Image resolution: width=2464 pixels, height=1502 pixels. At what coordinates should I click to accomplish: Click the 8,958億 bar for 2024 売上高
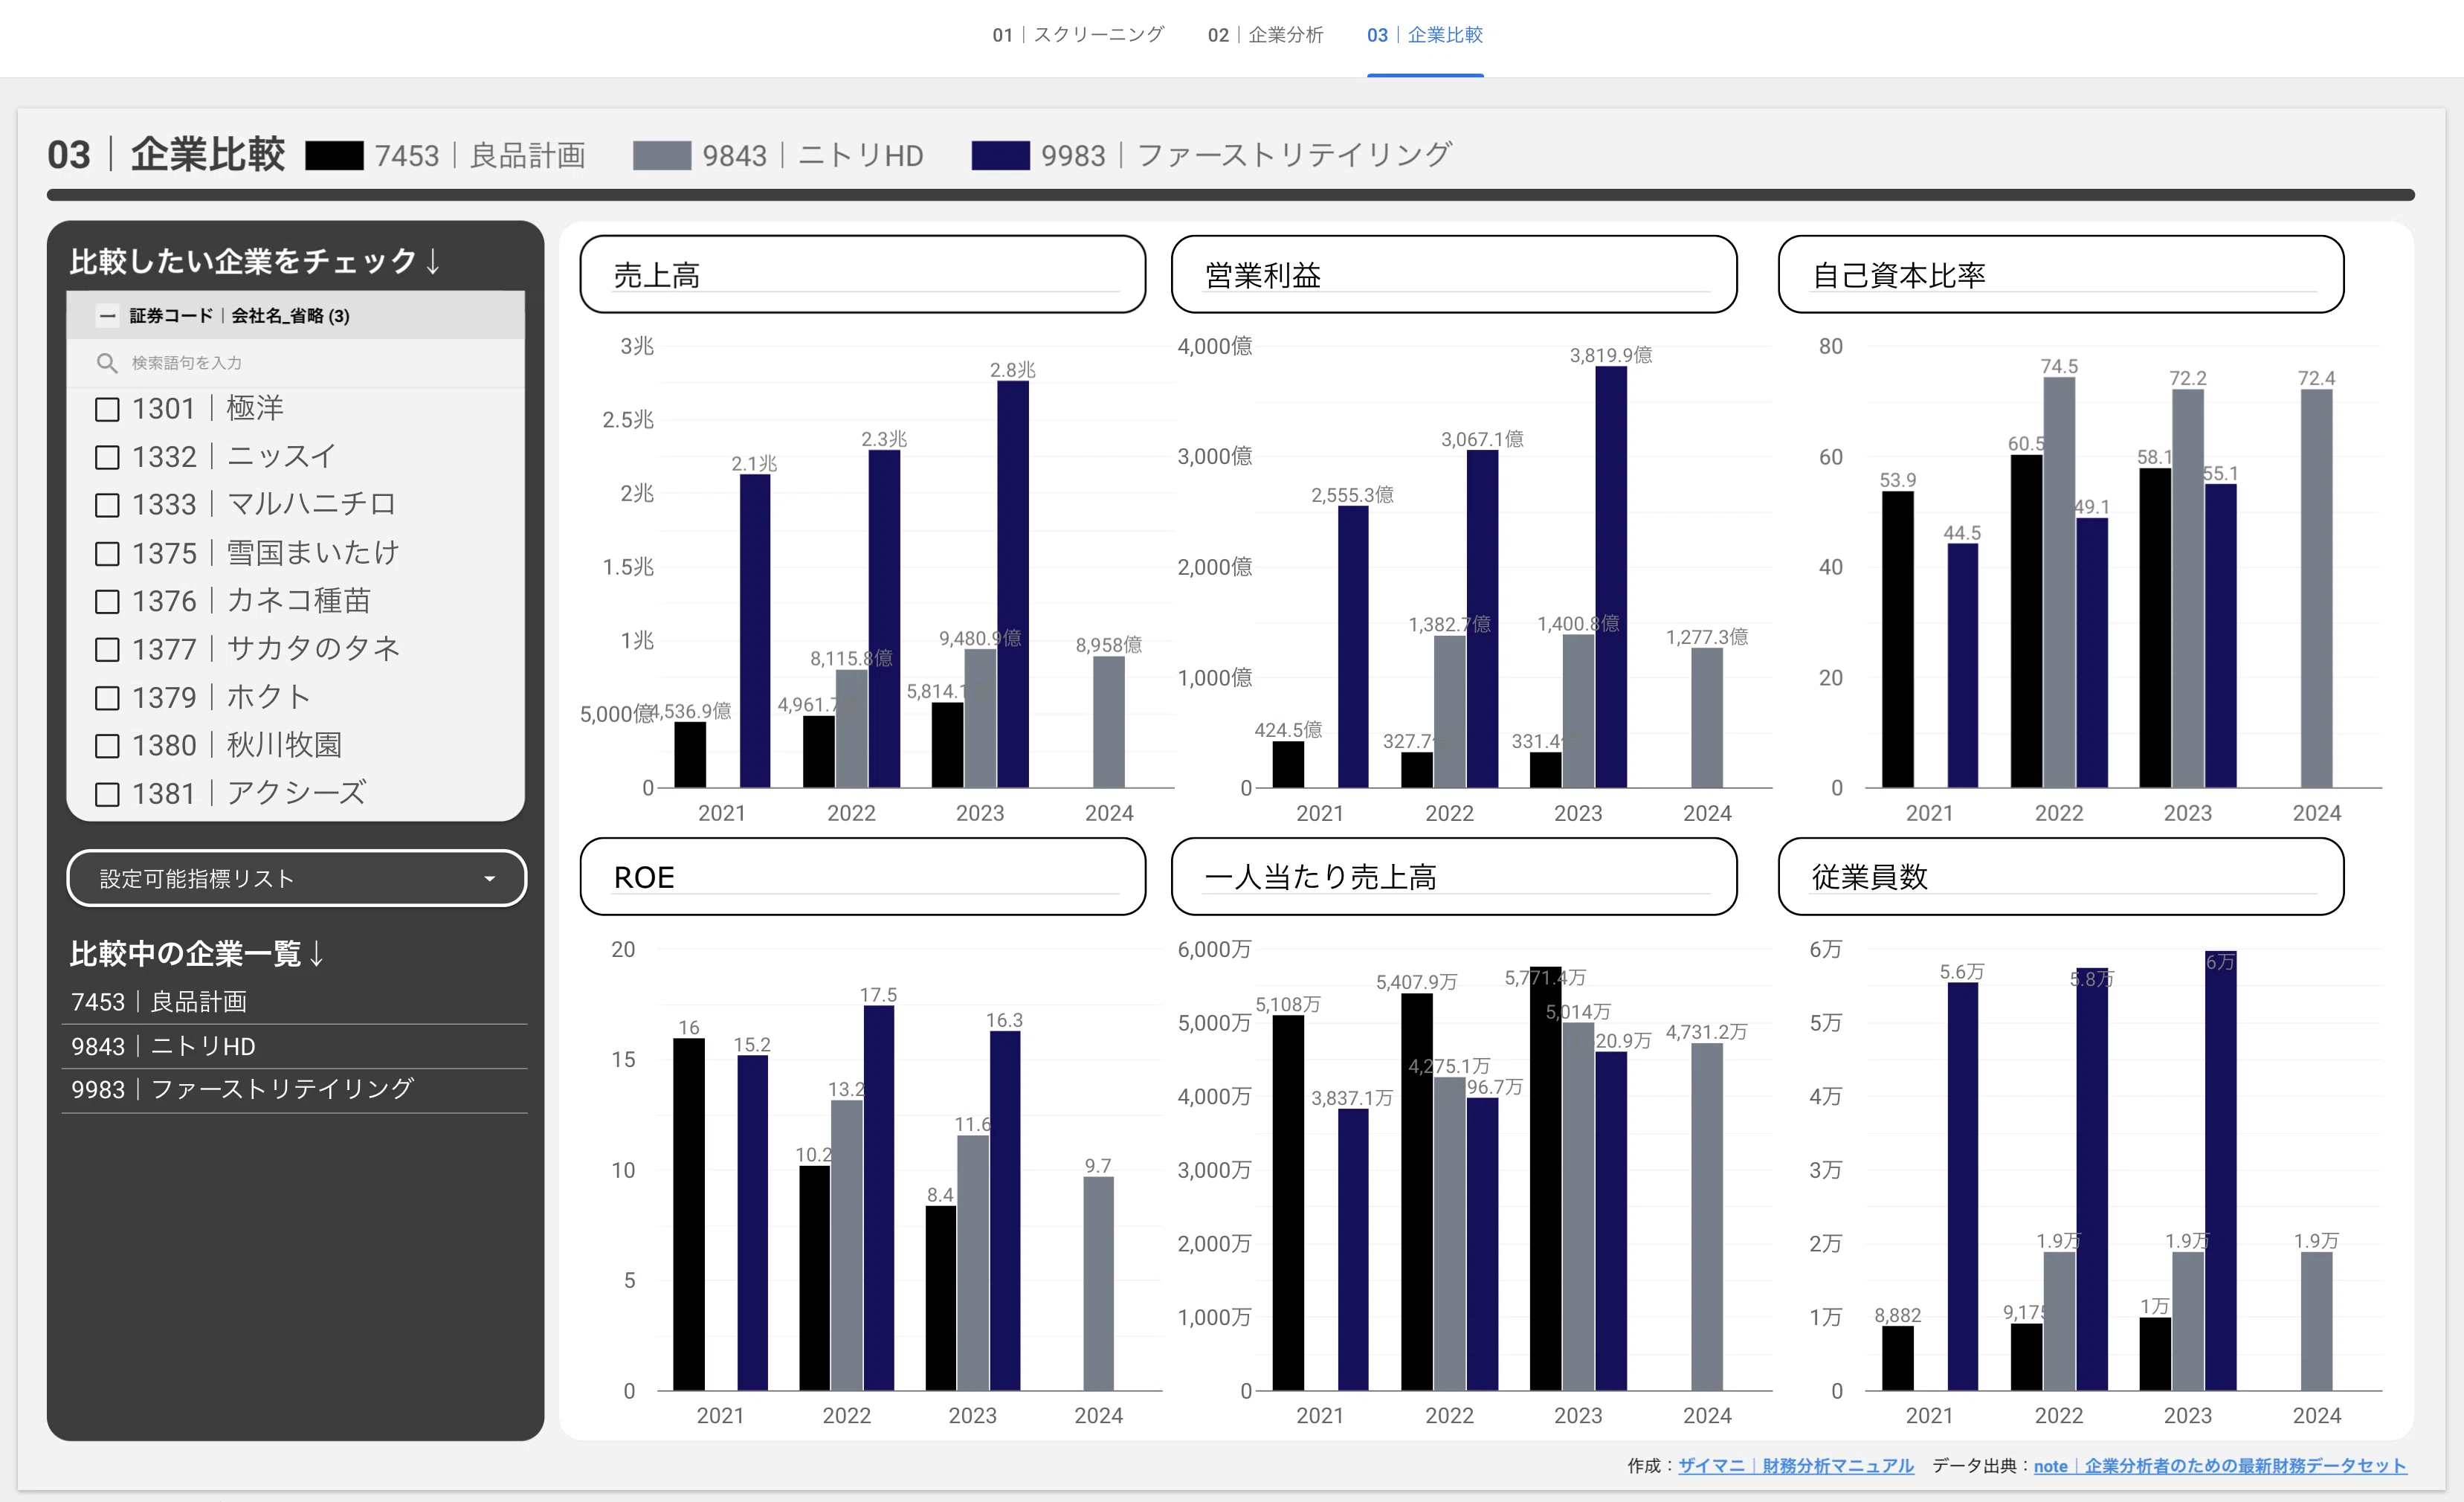[x=1109, y=722]
